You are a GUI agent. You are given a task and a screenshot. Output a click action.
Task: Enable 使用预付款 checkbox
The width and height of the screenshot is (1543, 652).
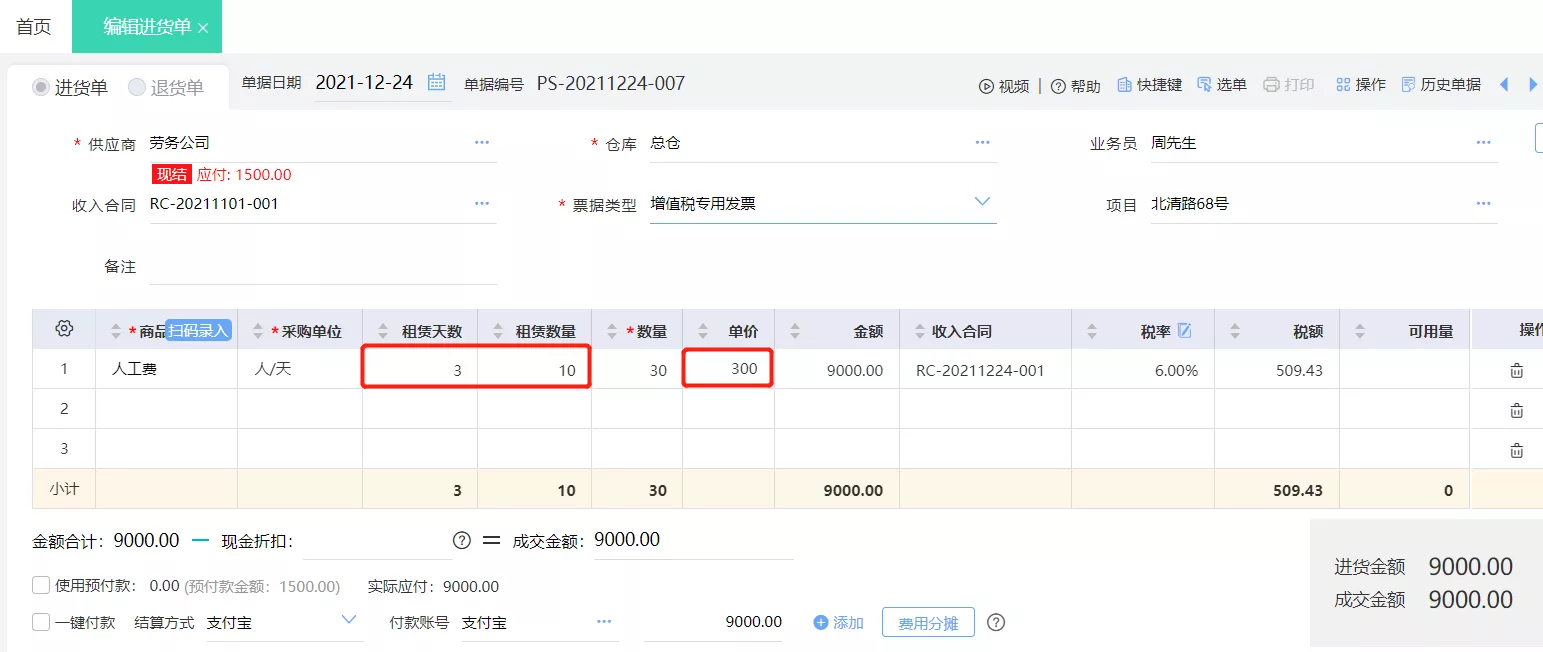(41, 586)
